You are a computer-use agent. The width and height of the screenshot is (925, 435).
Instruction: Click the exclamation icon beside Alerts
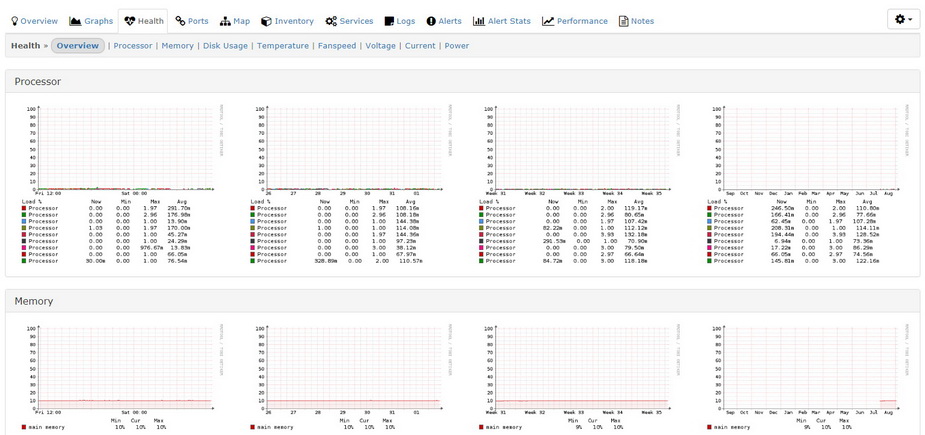(431, 21)
